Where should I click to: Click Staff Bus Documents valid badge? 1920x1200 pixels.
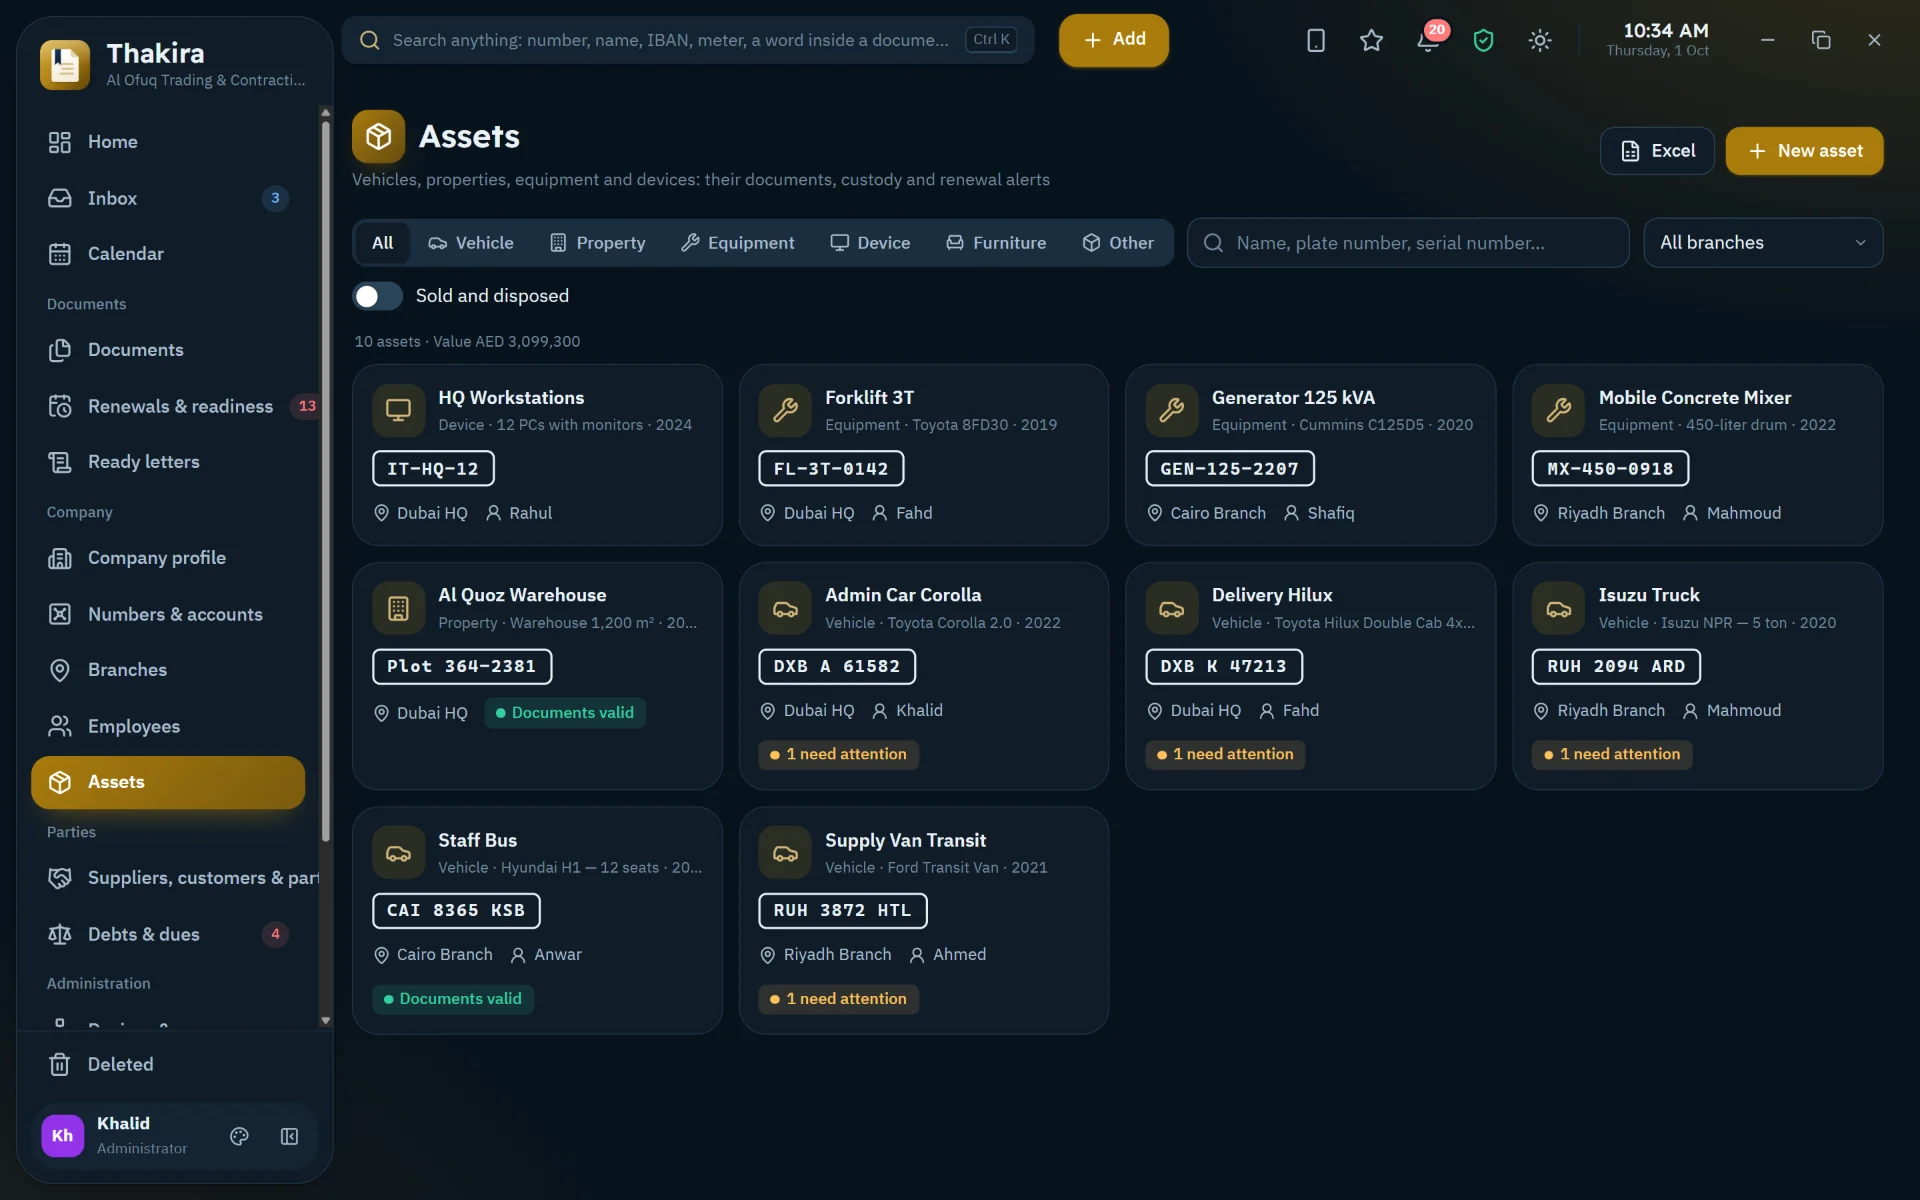pyautogui.click(x=453, y=999)
